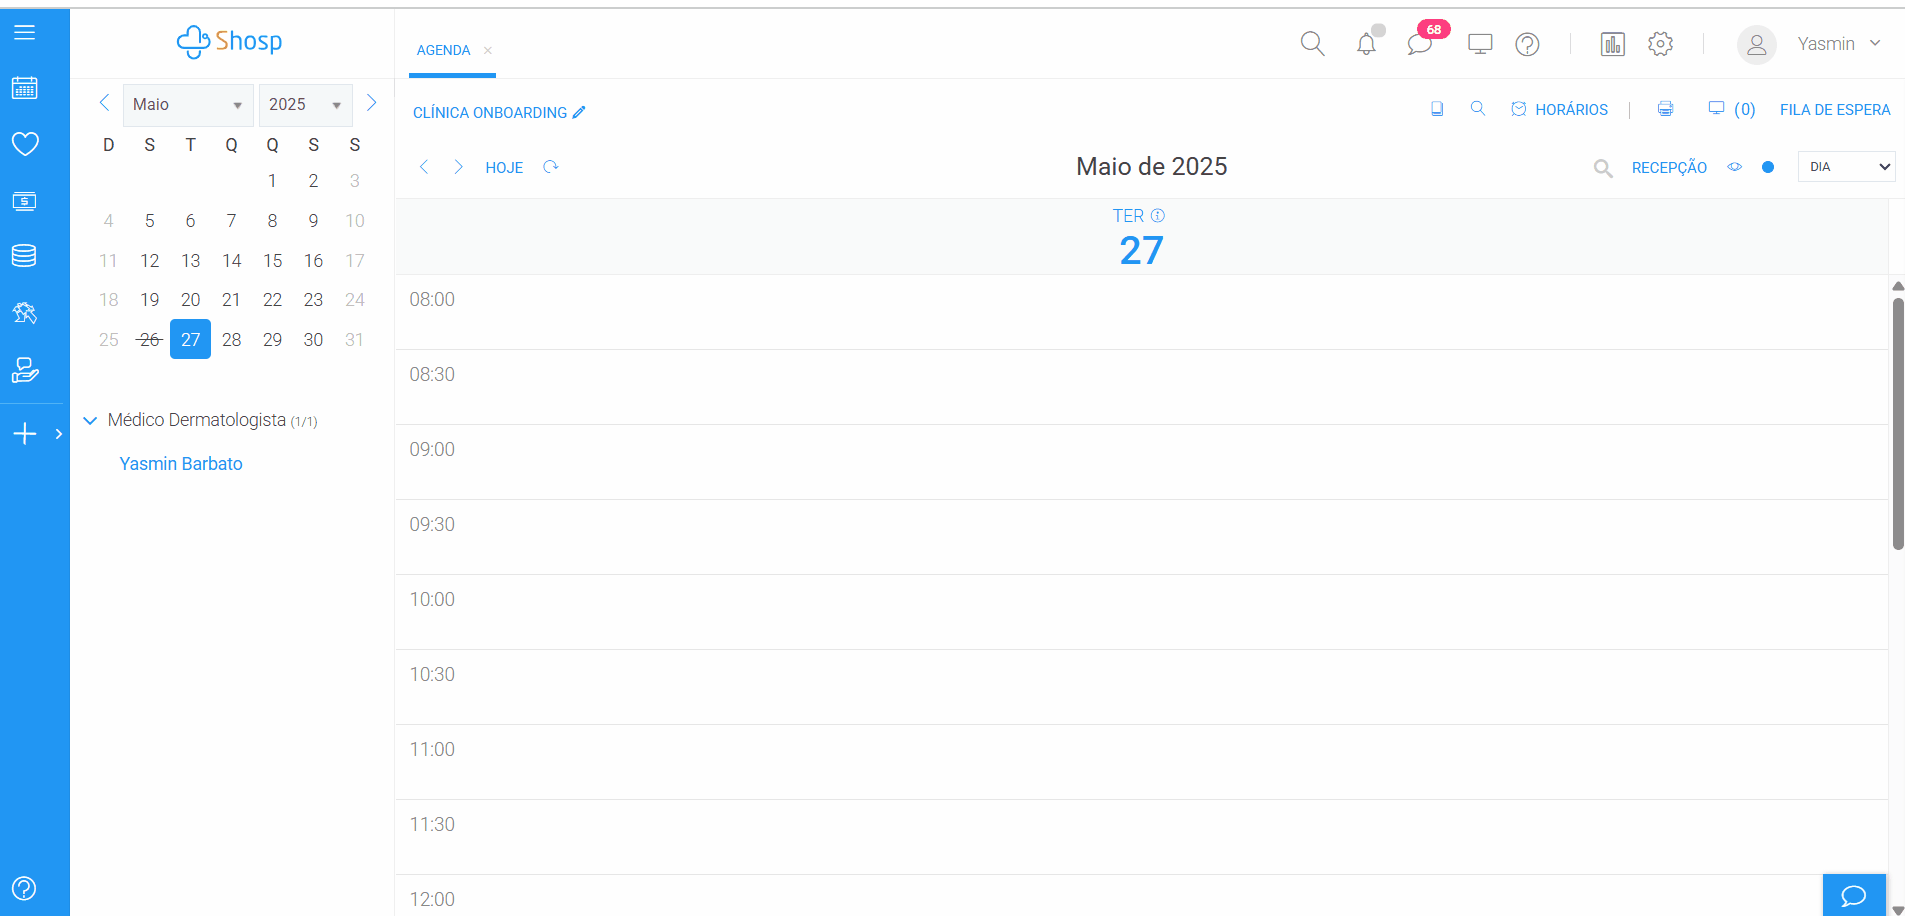Select day 28 in mini calendar

point(231,340)
